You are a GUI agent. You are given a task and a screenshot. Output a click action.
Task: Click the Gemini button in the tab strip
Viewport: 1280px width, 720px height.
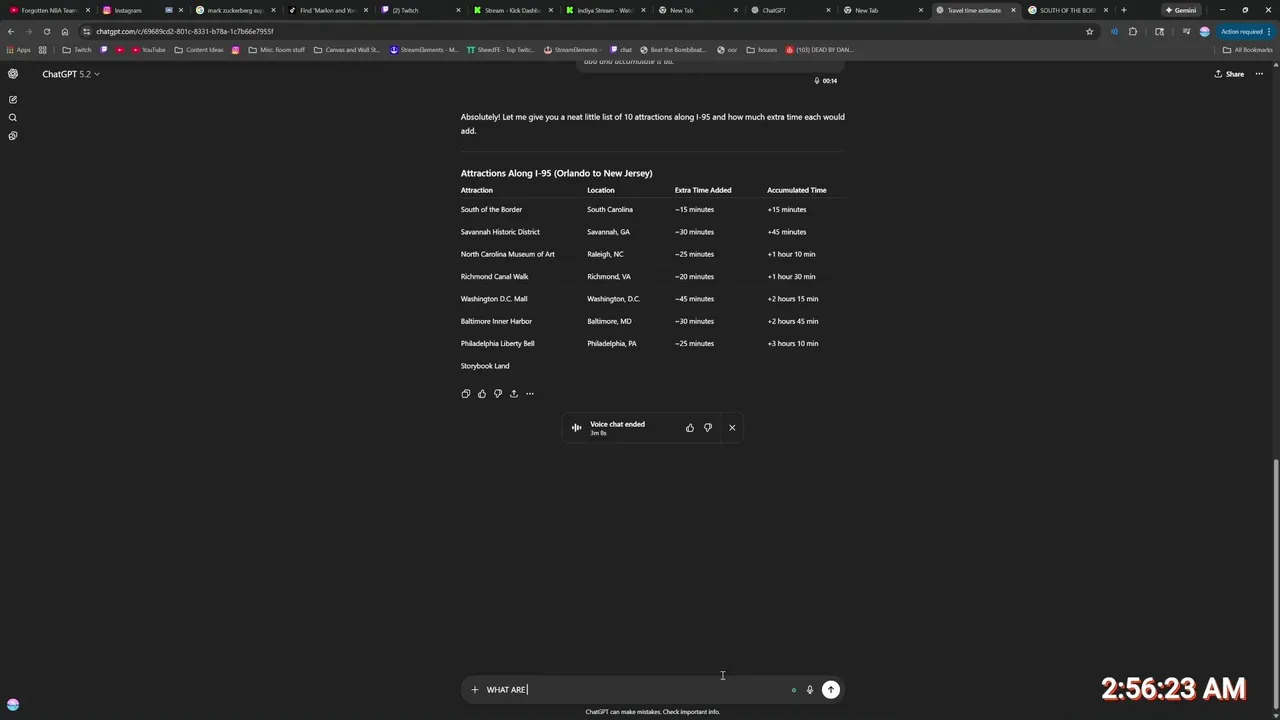point(1181,10)
